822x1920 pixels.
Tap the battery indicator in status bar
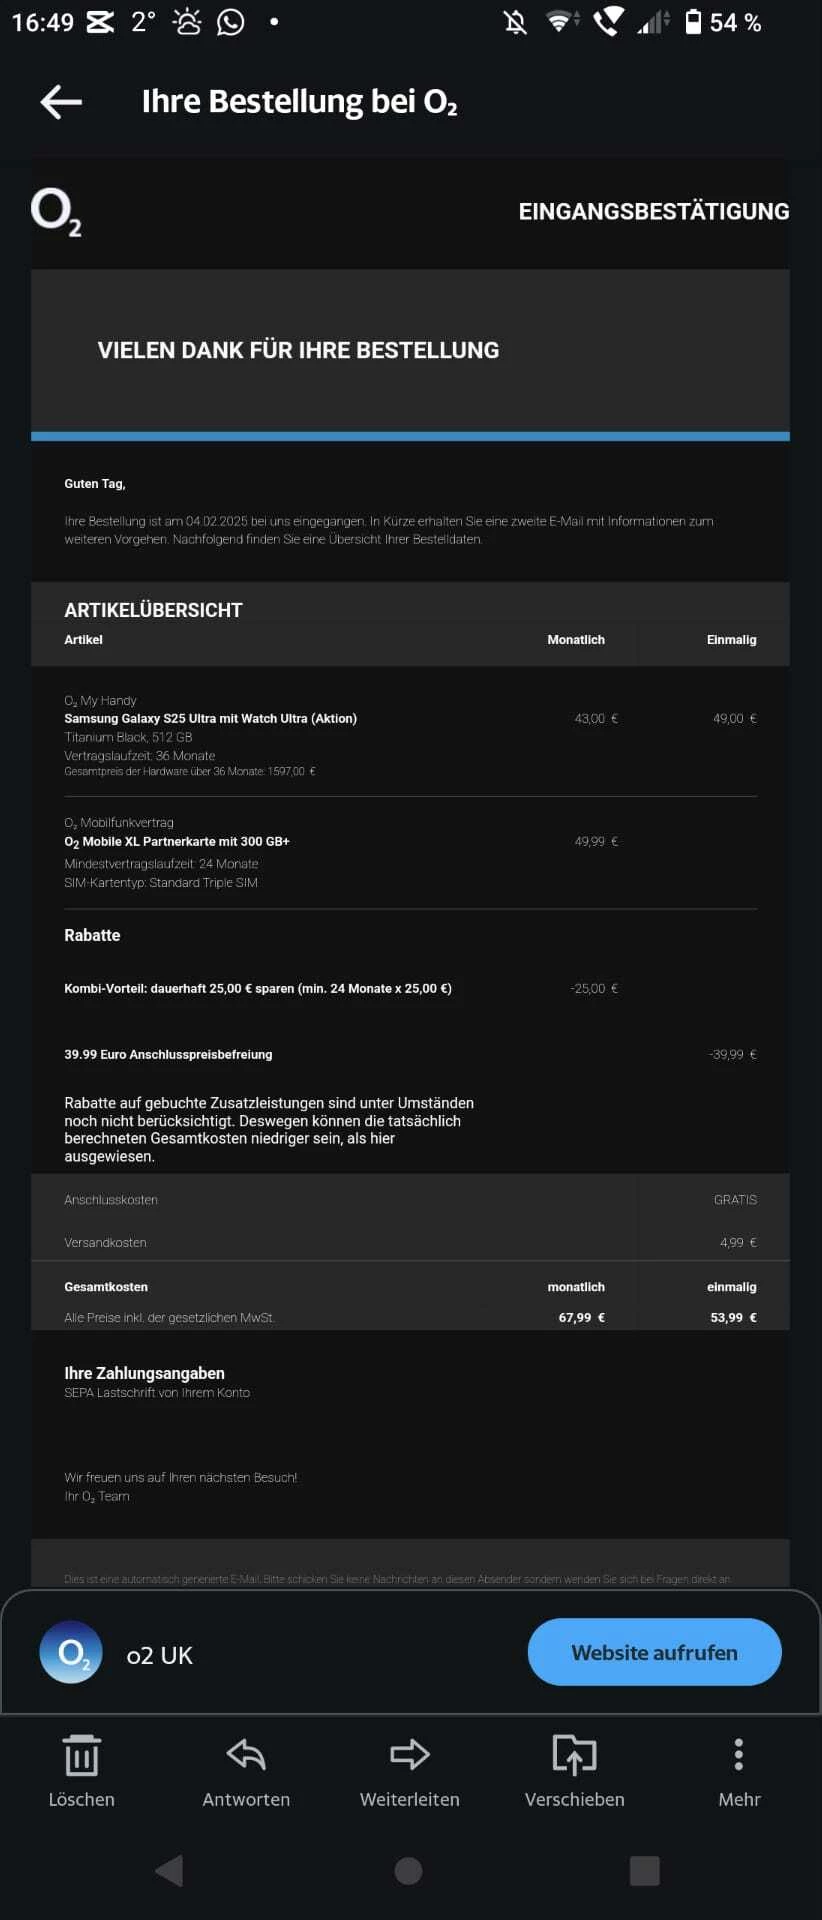click(693, 22)
